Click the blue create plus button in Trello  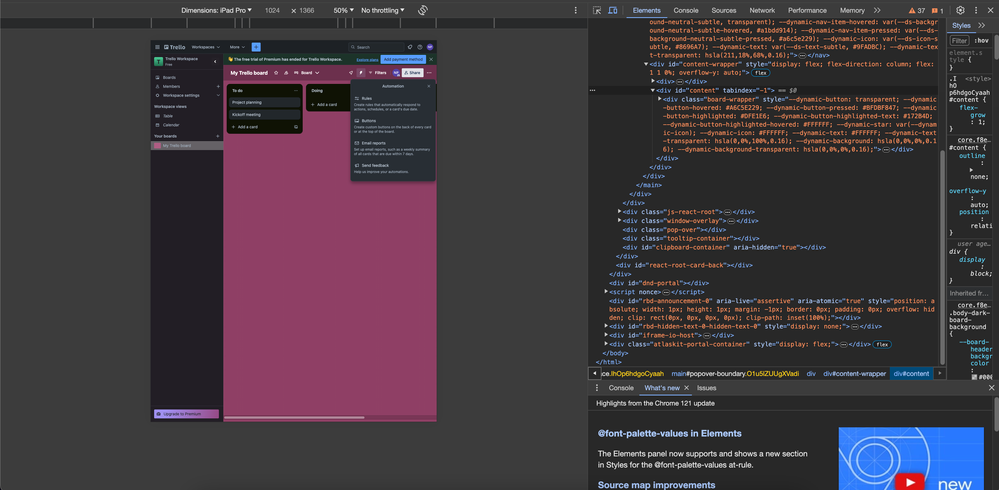tap(256, 47)
